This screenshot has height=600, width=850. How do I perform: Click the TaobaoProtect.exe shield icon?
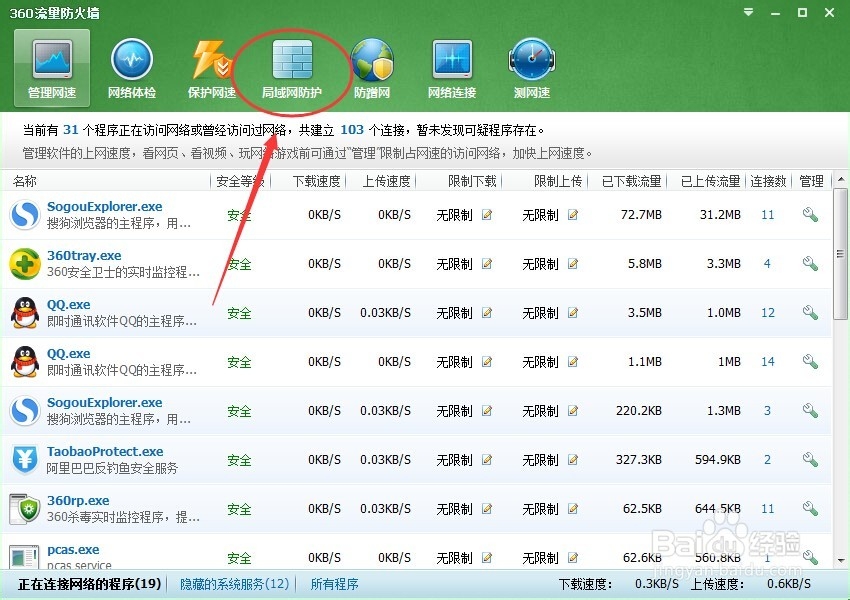24,460
